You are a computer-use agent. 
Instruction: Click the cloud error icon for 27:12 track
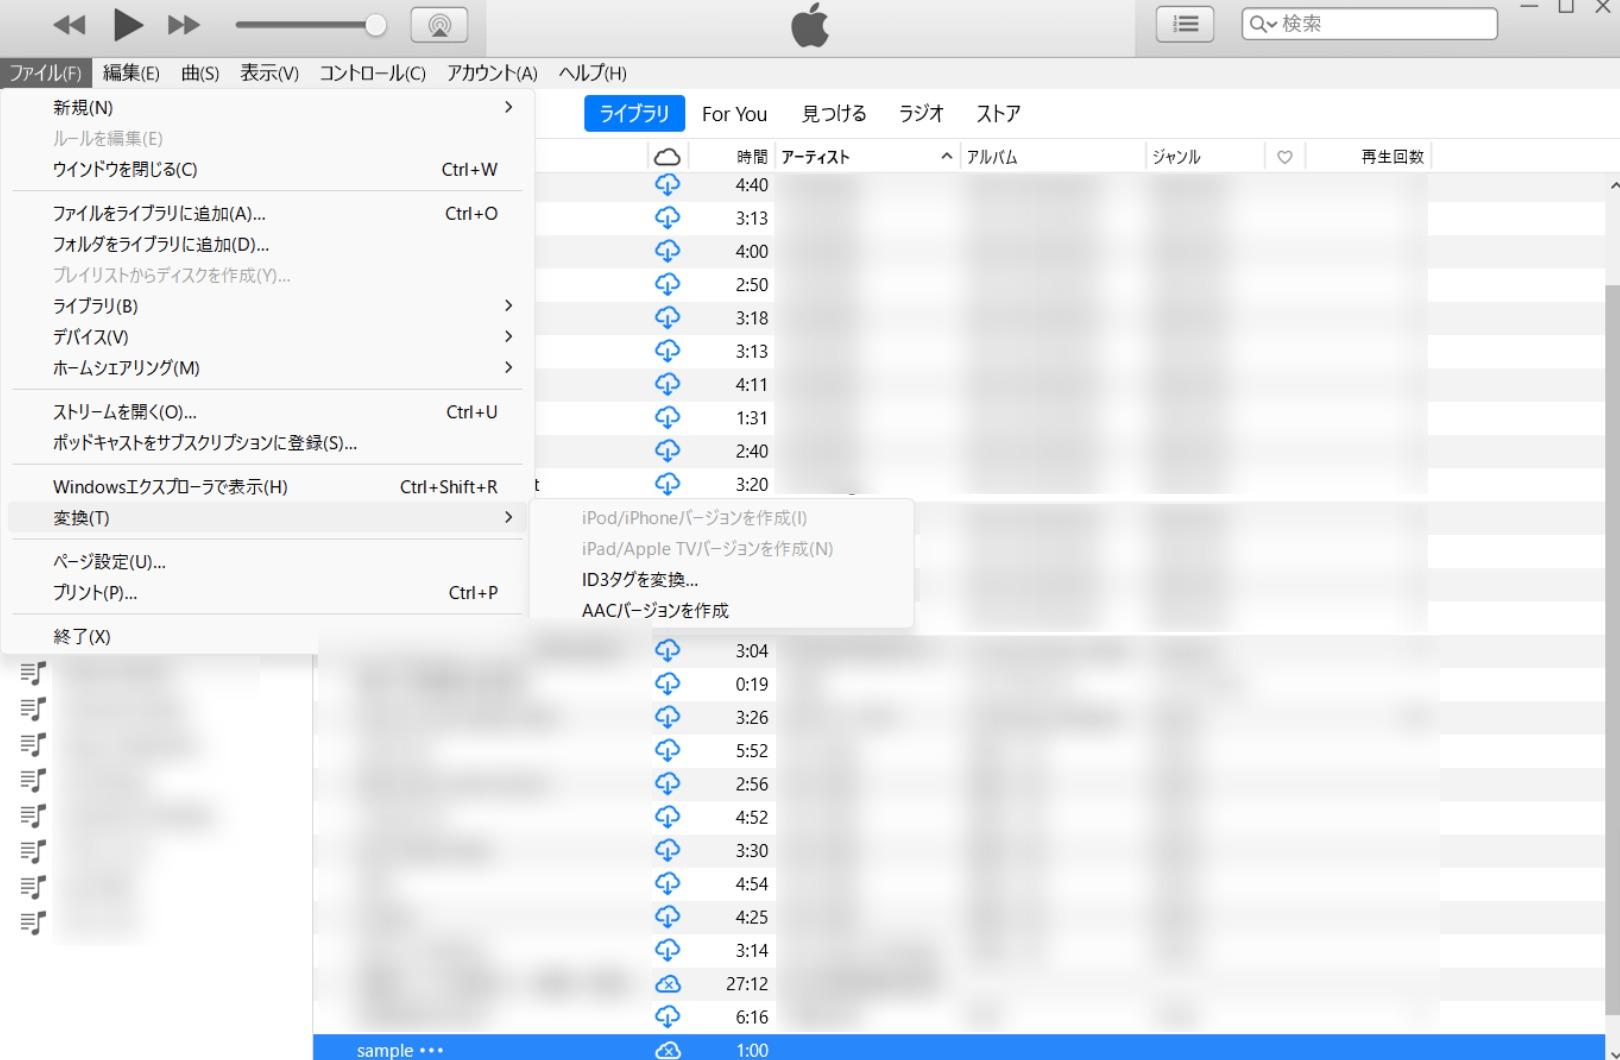667,984
